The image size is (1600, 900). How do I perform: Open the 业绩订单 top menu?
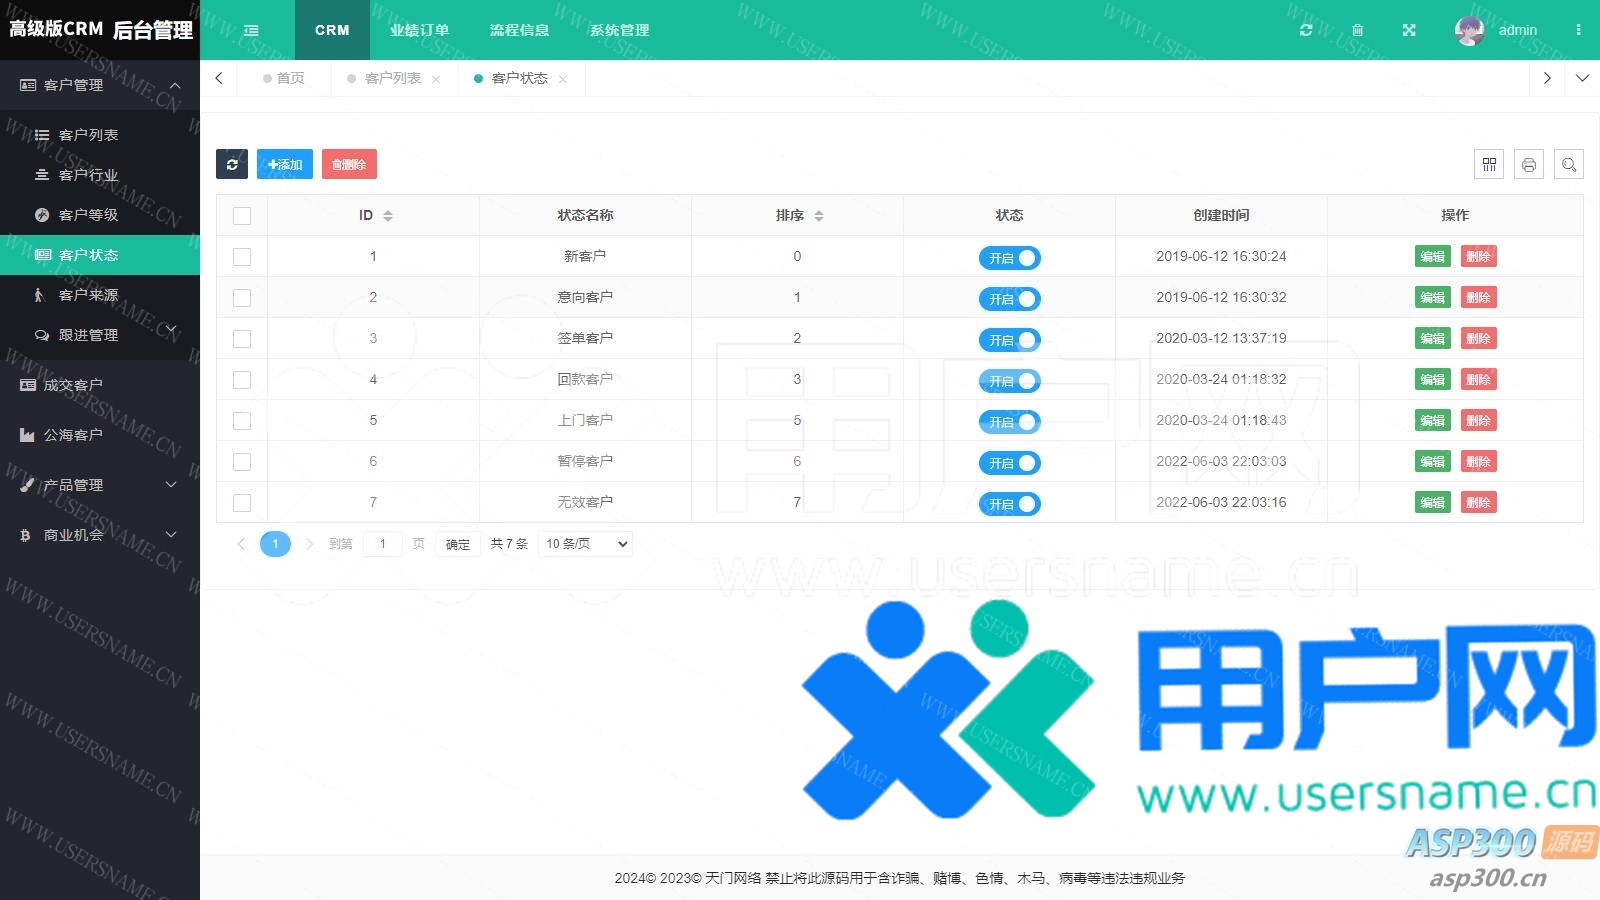click(x=419, y=30)
